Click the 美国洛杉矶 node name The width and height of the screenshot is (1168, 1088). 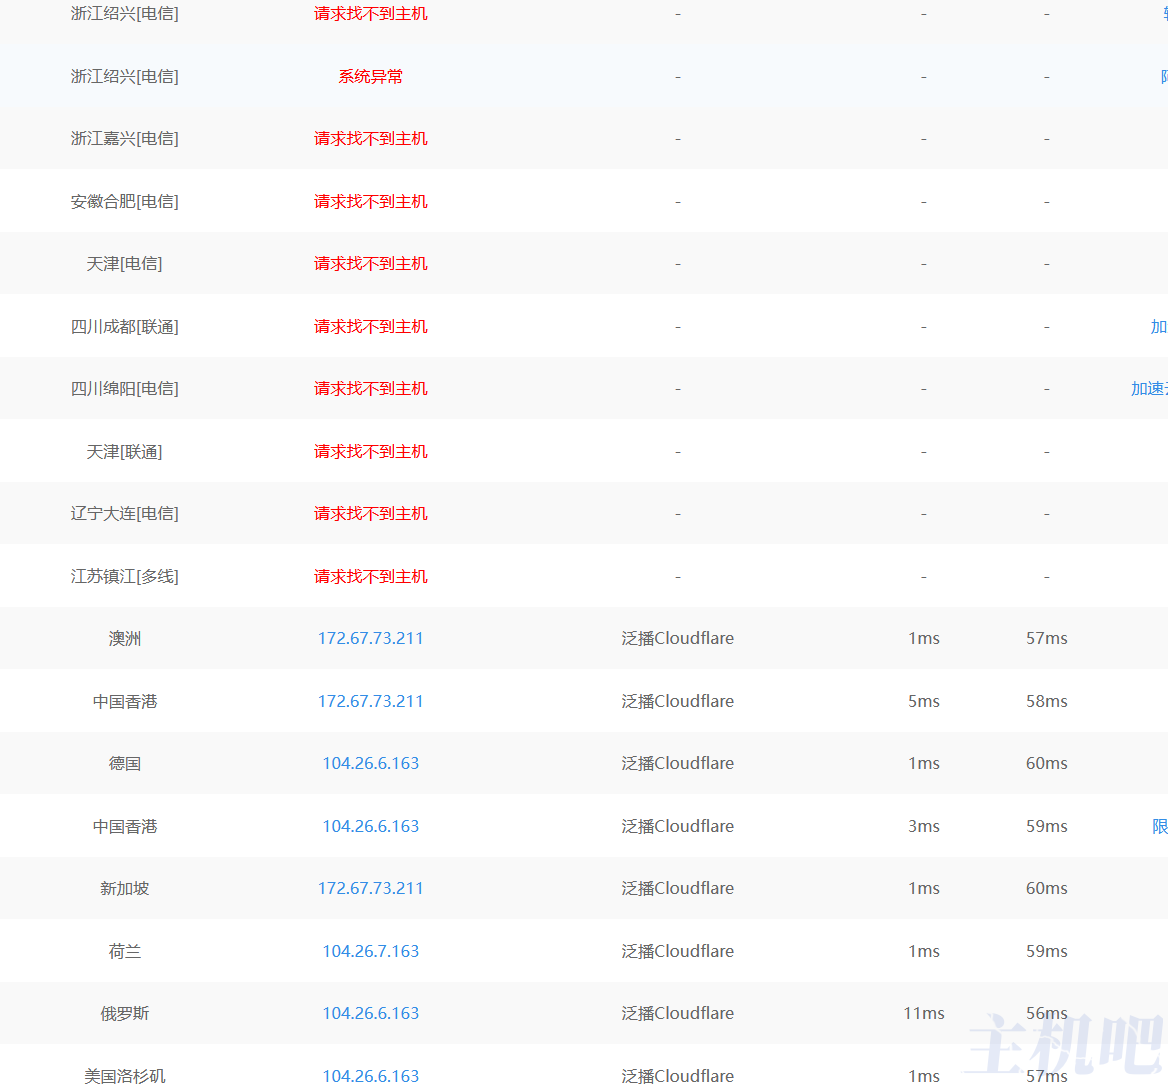[124, 1076]
